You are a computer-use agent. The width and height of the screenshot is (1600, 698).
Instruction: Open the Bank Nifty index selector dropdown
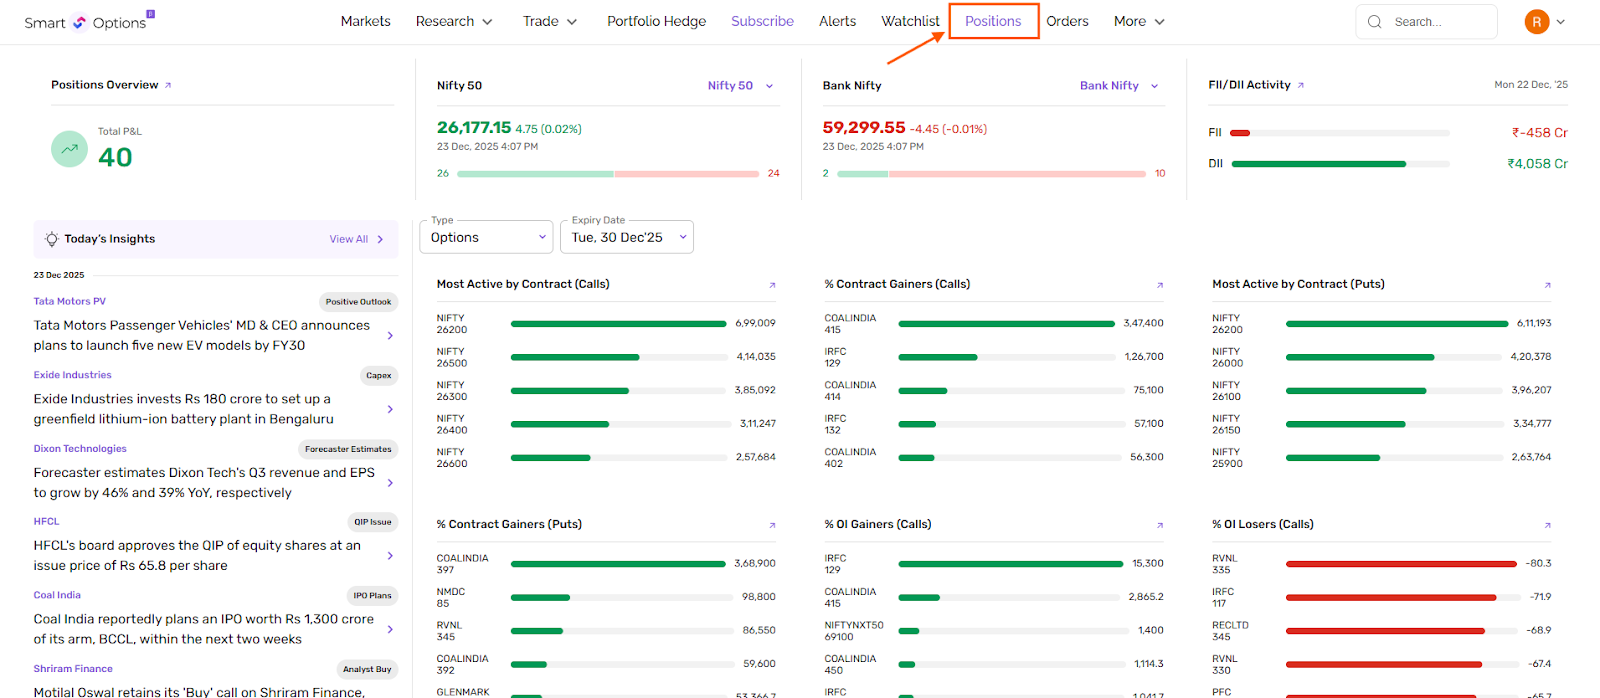coord(1118,86)
